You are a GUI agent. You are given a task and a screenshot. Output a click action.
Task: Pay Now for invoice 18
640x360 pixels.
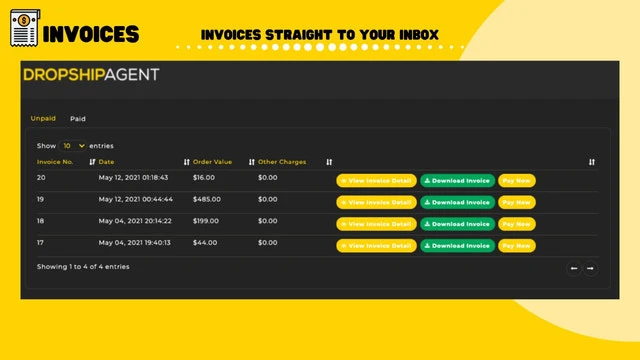[x=517, y=224]
